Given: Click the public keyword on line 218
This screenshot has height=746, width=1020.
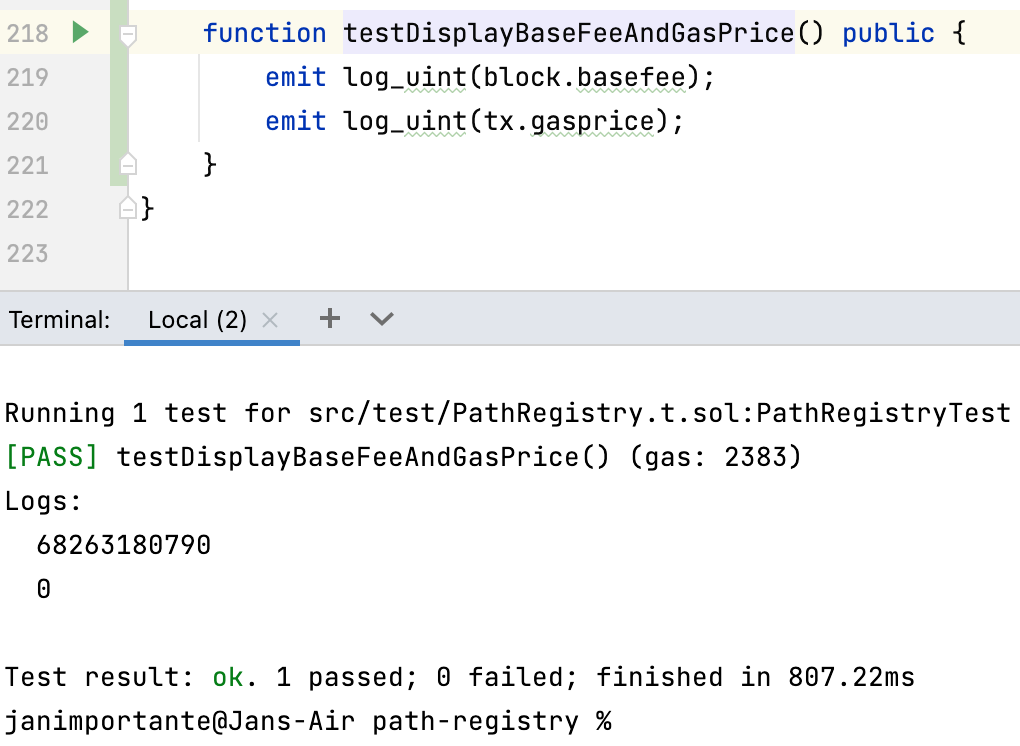Looking at the screenshot, I should point(888,32).
